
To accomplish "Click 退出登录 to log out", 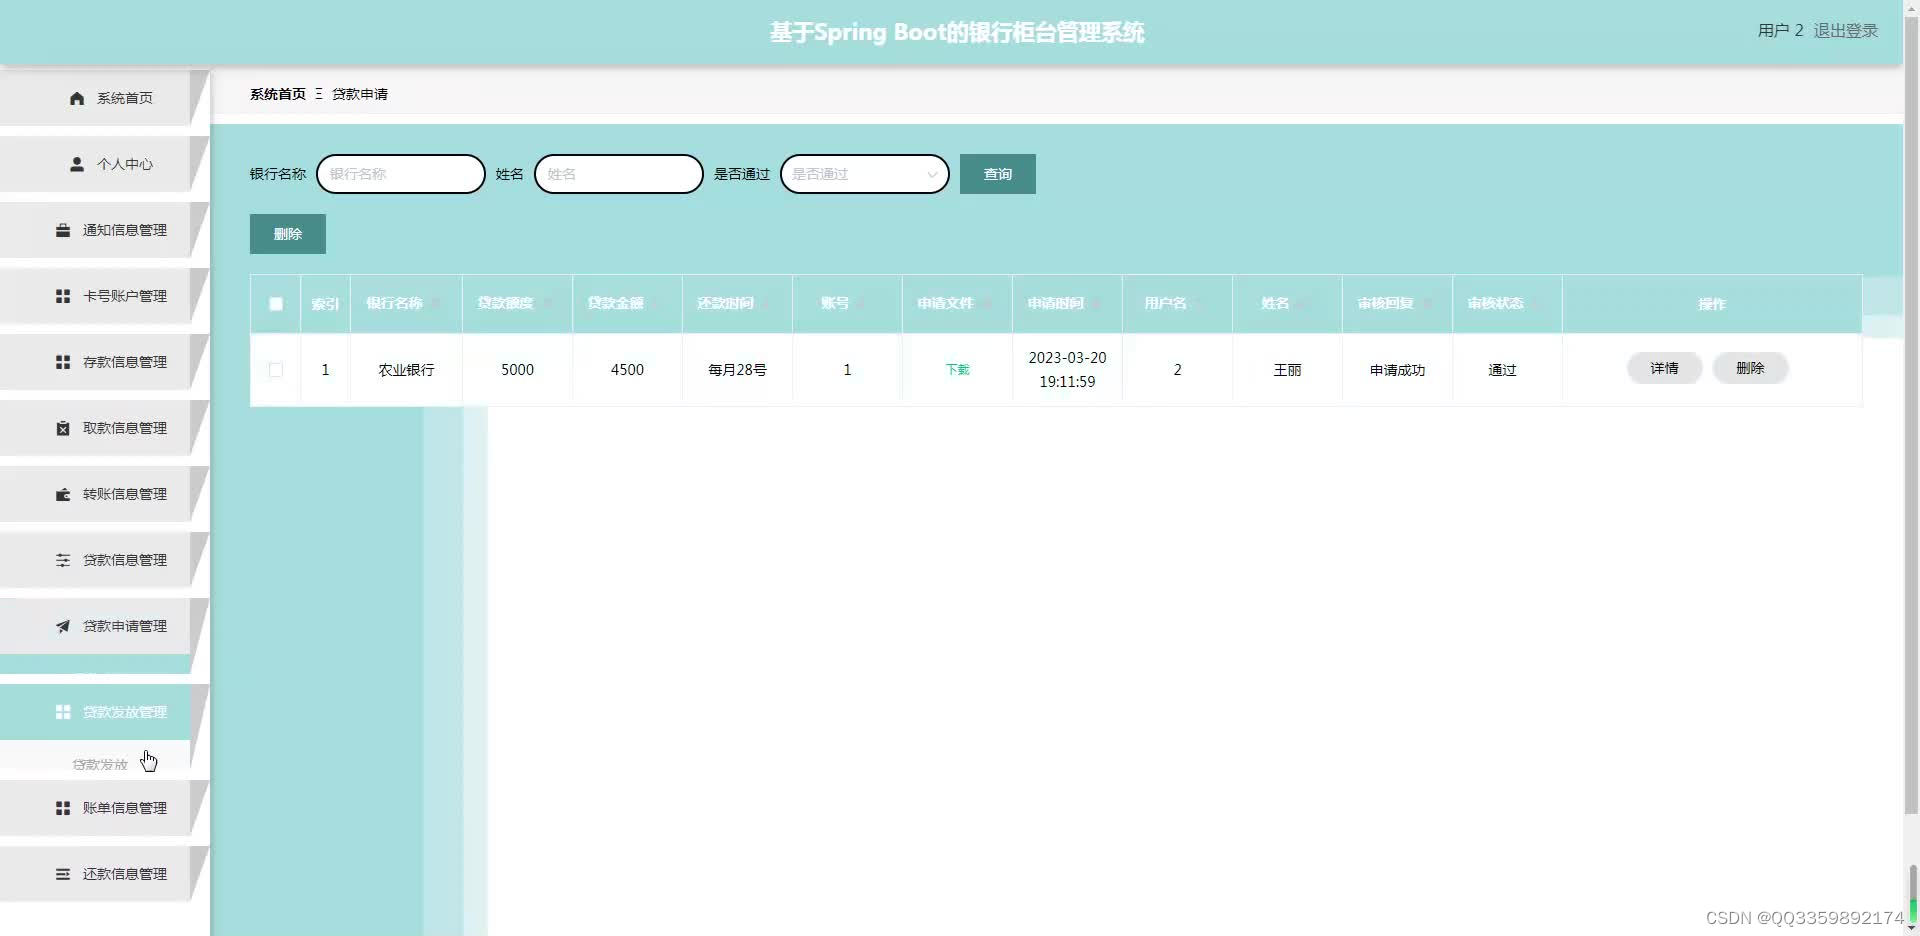I will coord(1846,31).
